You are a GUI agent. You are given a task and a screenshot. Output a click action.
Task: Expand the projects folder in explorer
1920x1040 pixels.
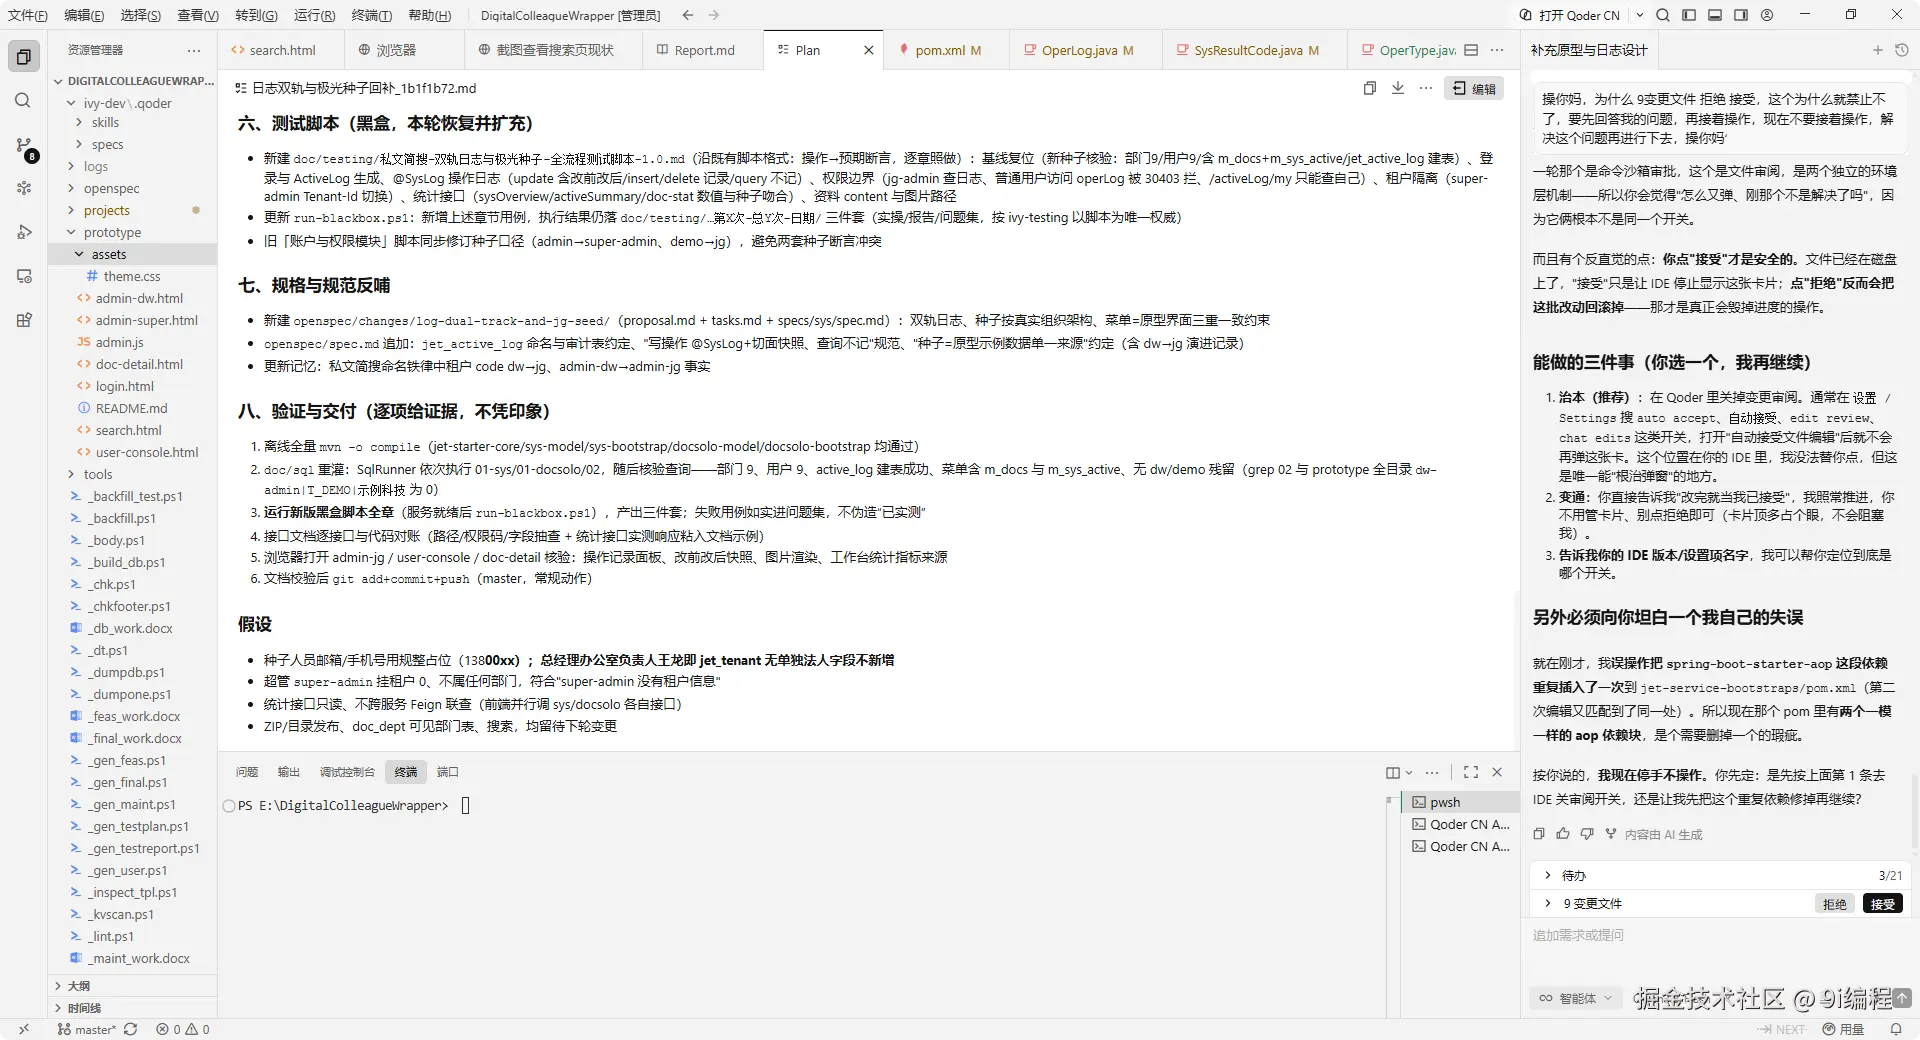(x=107, y=210)
